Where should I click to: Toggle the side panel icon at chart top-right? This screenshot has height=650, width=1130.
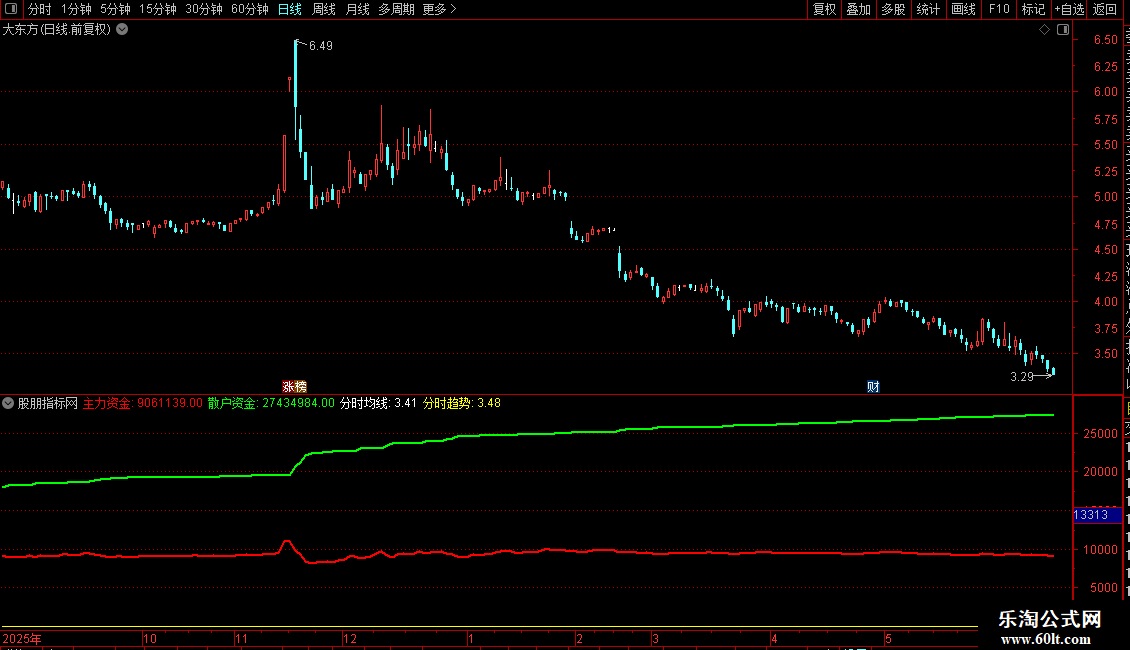(x=1063, y=30)
